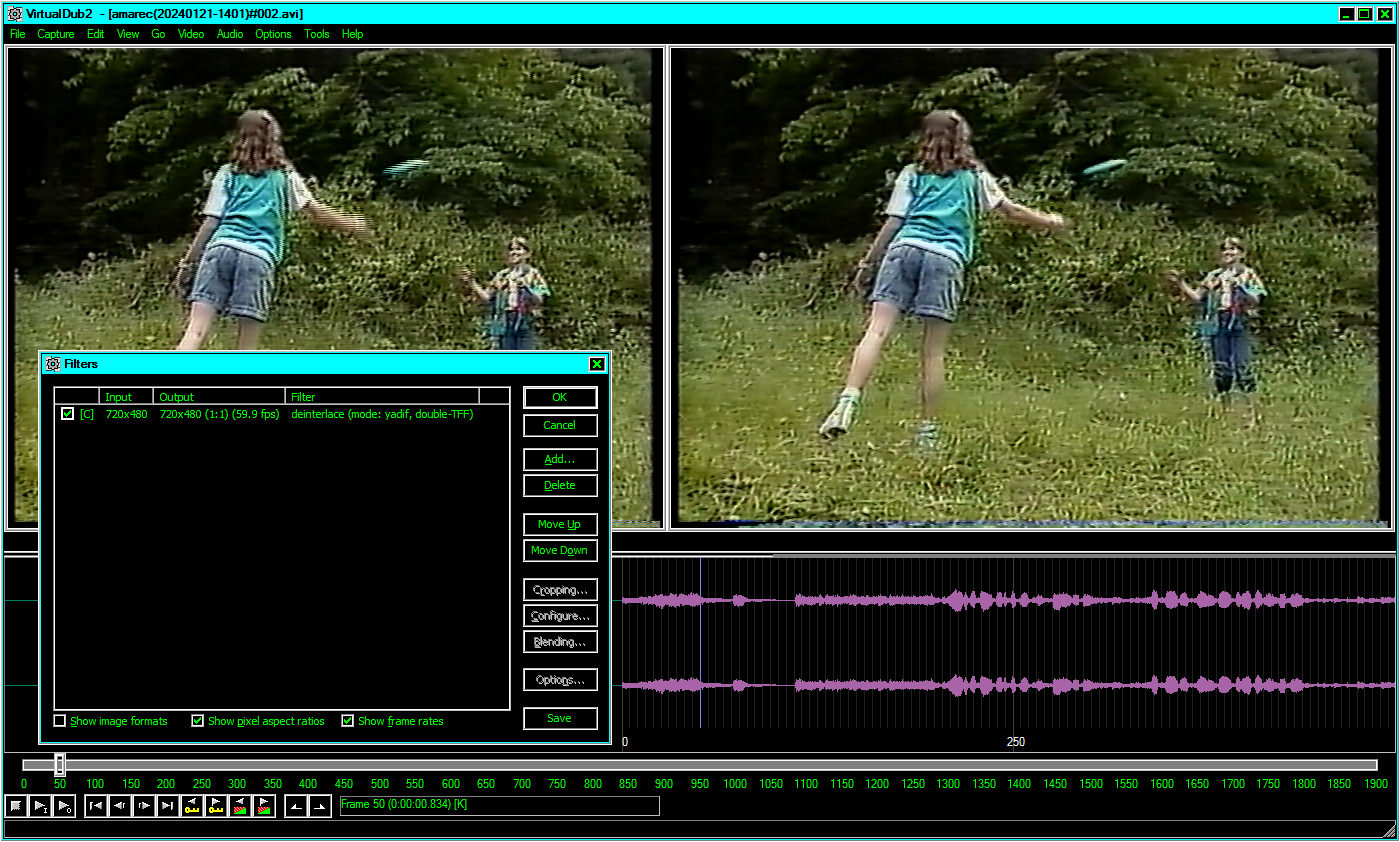Click the Output column header

[x=219, y=397]
